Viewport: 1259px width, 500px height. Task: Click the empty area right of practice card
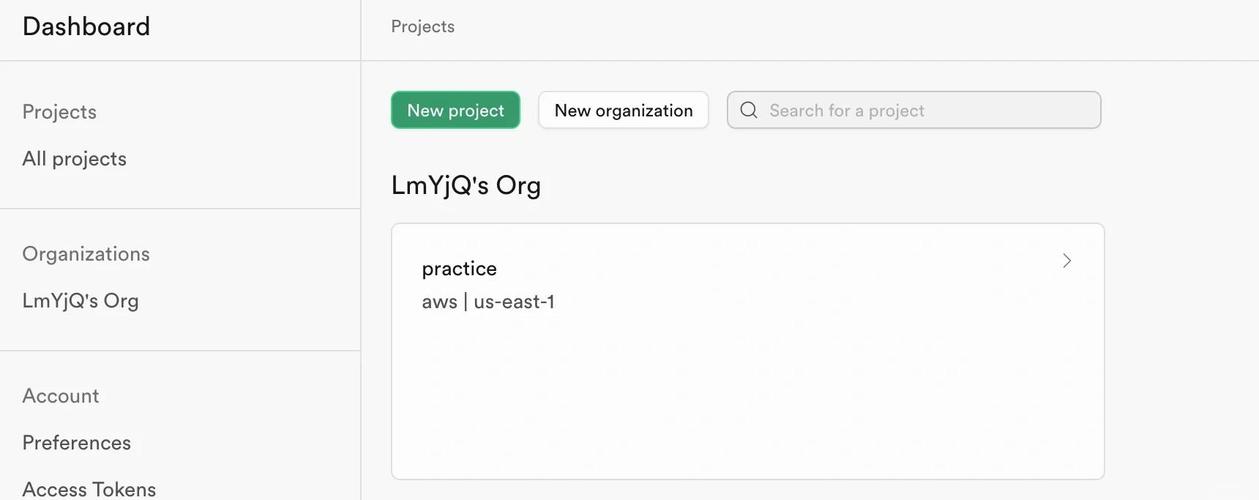1180,350
